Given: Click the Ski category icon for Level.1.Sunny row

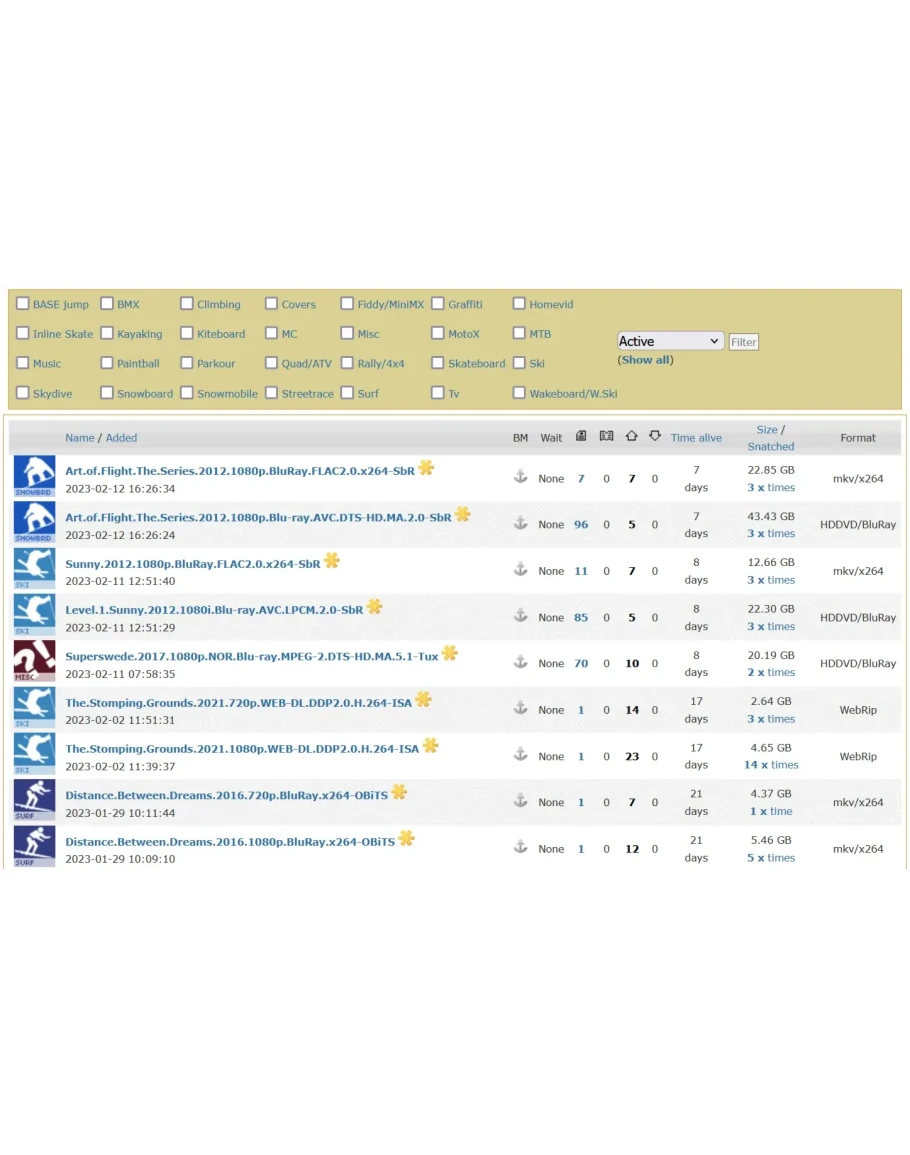Looking at the screenshot, I should pos(35,615).
